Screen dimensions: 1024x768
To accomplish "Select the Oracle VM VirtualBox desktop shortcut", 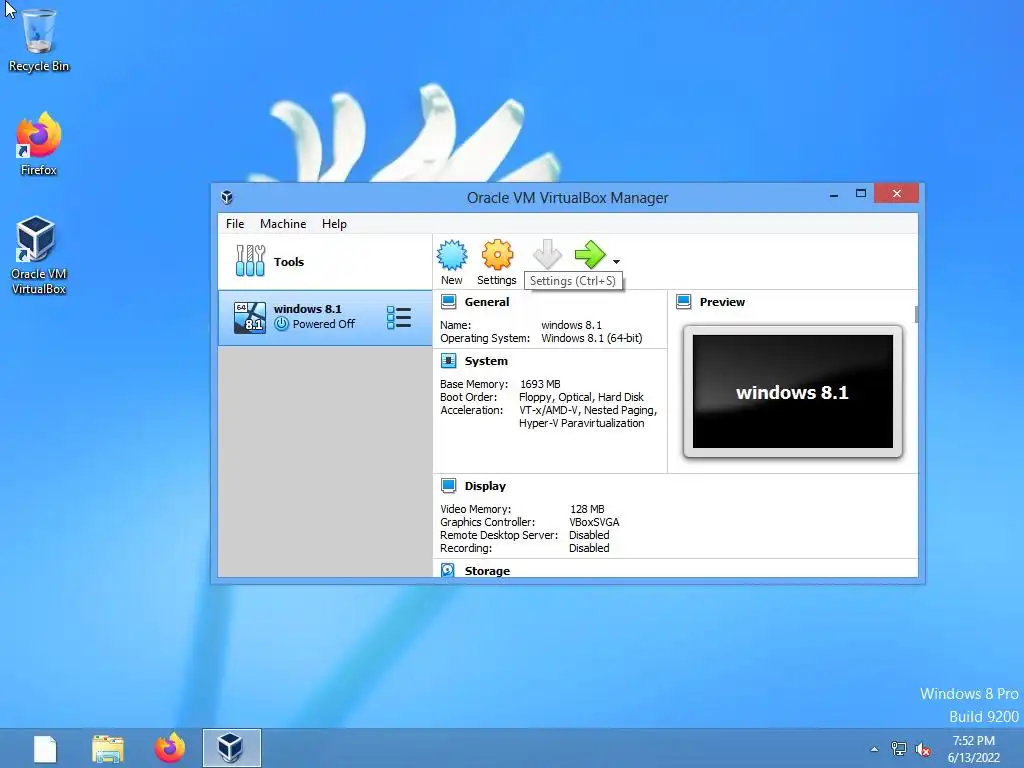I will point(39,255).
